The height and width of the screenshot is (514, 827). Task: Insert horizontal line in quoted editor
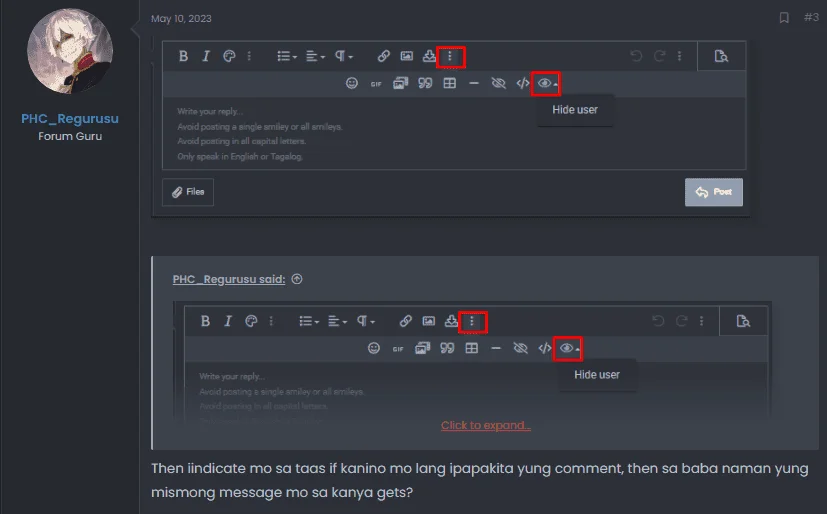pos(496,348)
